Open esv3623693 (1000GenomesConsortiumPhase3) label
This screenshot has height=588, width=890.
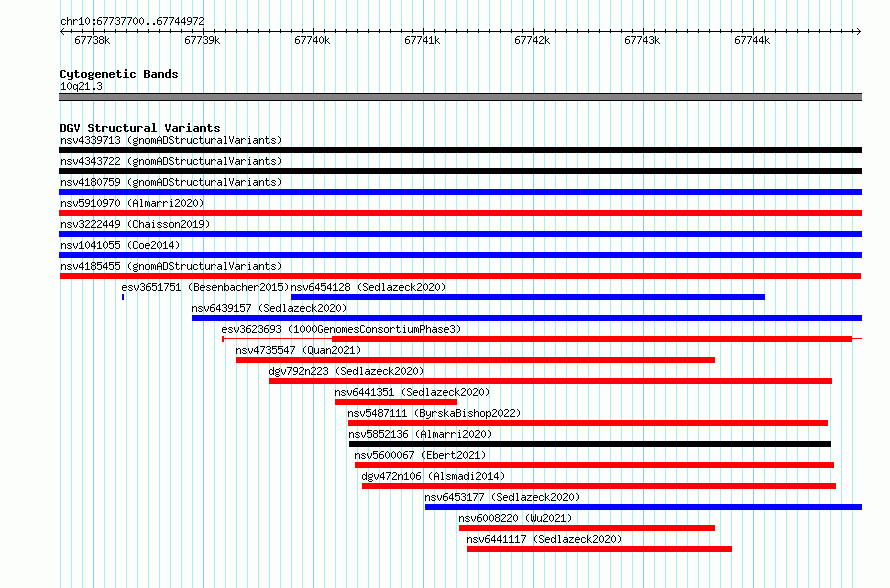tap(341, 329)
